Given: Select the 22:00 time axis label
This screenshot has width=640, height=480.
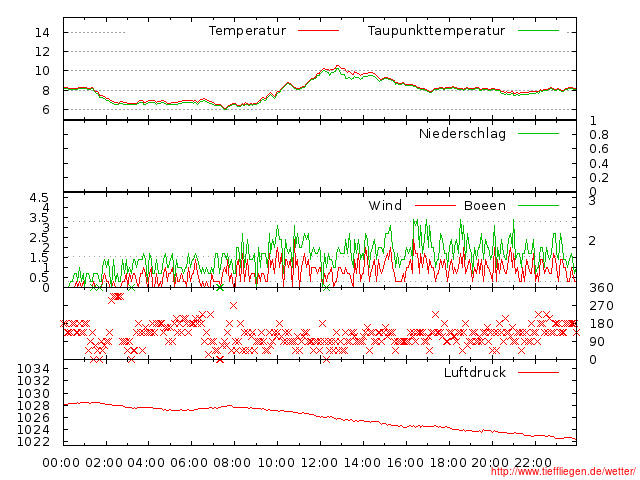Looking at the screenshot, I should point(533,463).
